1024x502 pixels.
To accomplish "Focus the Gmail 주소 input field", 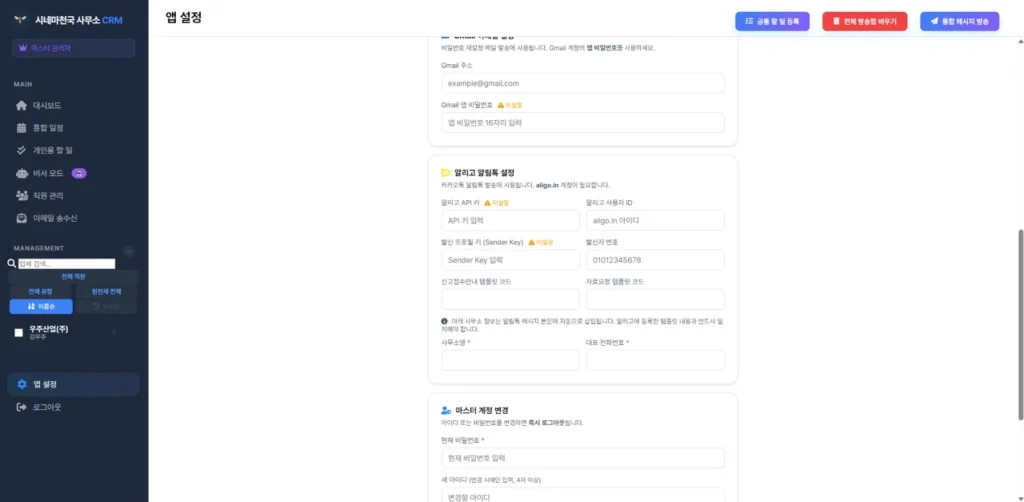I will [x=582, y=83].
